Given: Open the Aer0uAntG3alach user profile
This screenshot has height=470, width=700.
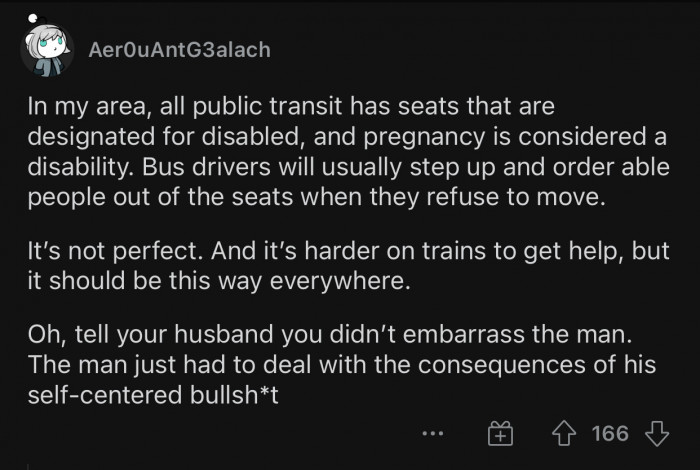Looking at the screenshot, I should click(x=179, y=49).
